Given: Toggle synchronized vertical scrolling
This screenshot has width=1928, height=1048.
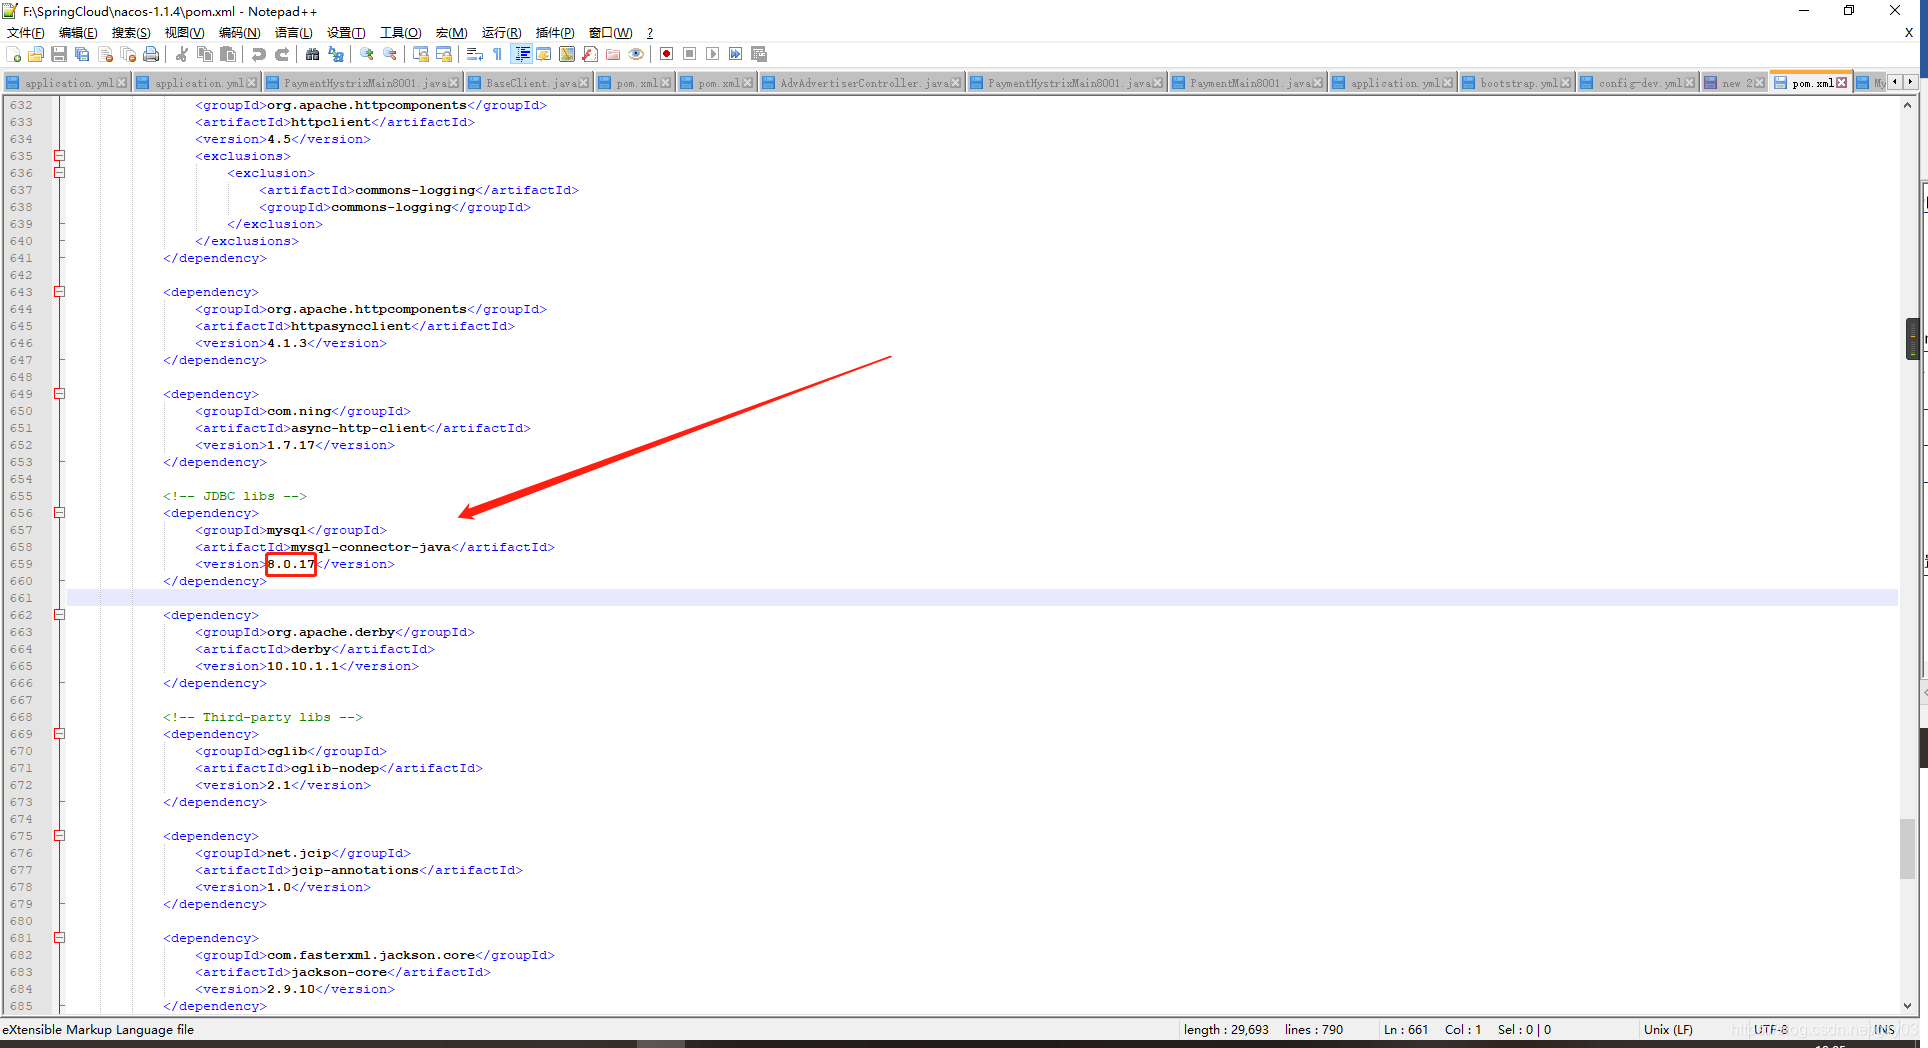Looking at the screenshot, I should click(420, 54).
